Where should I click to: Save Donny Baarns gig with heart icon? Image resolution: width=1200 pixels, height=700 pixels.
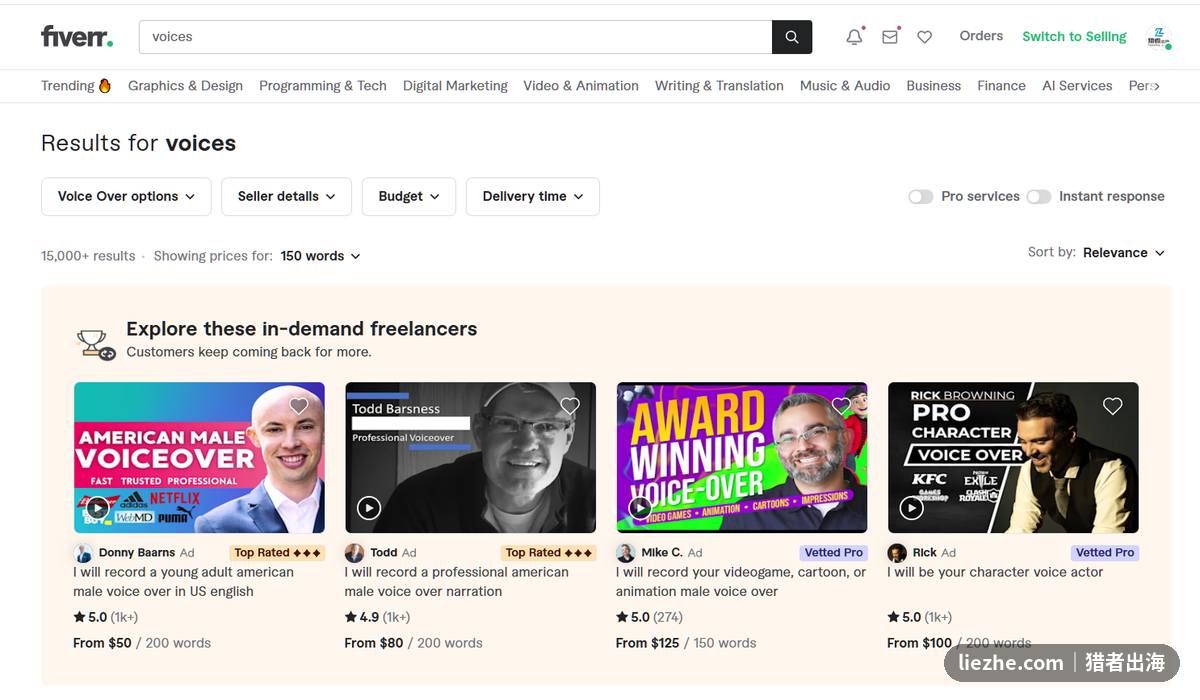tap(298, 406)
